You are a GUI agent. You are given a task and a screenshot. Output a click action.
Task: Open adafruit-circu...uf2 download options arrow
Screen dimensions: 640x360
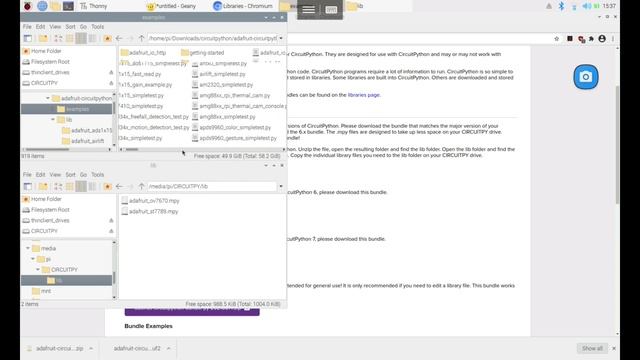click(x=168, y=349)
